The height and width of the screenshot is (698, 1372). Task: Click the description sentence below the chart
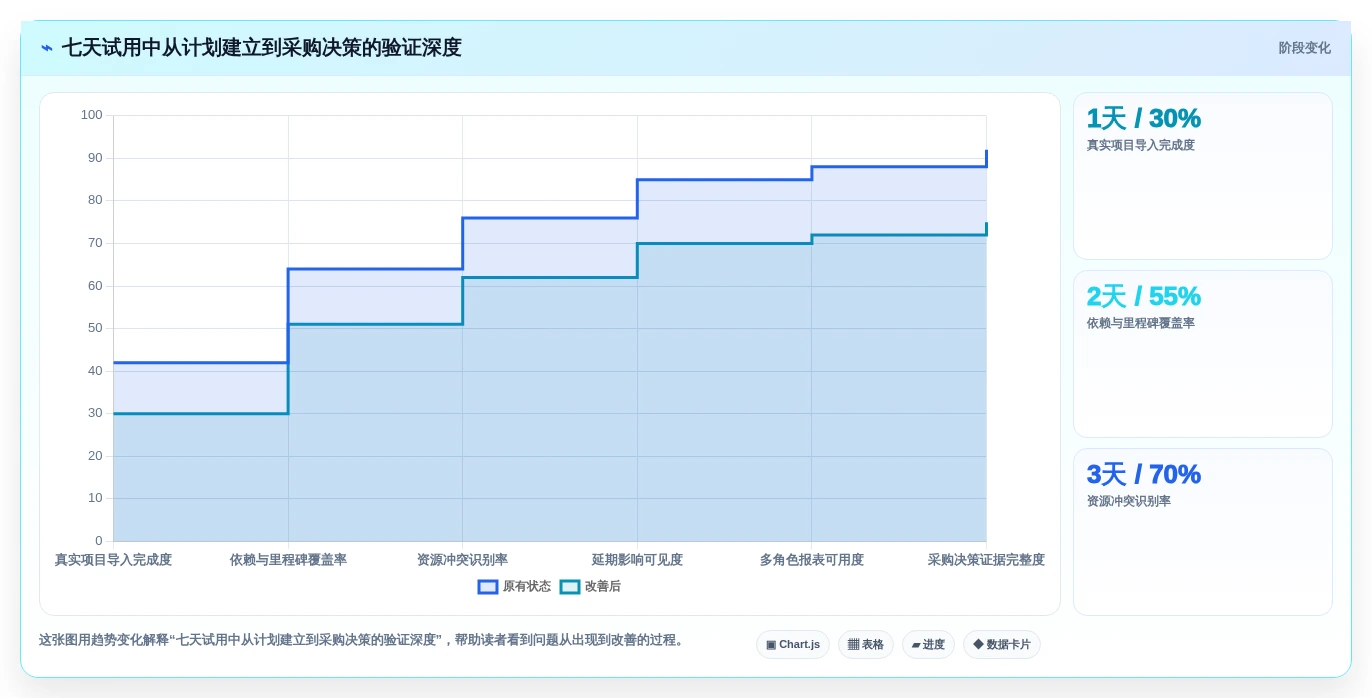point(363,640)
